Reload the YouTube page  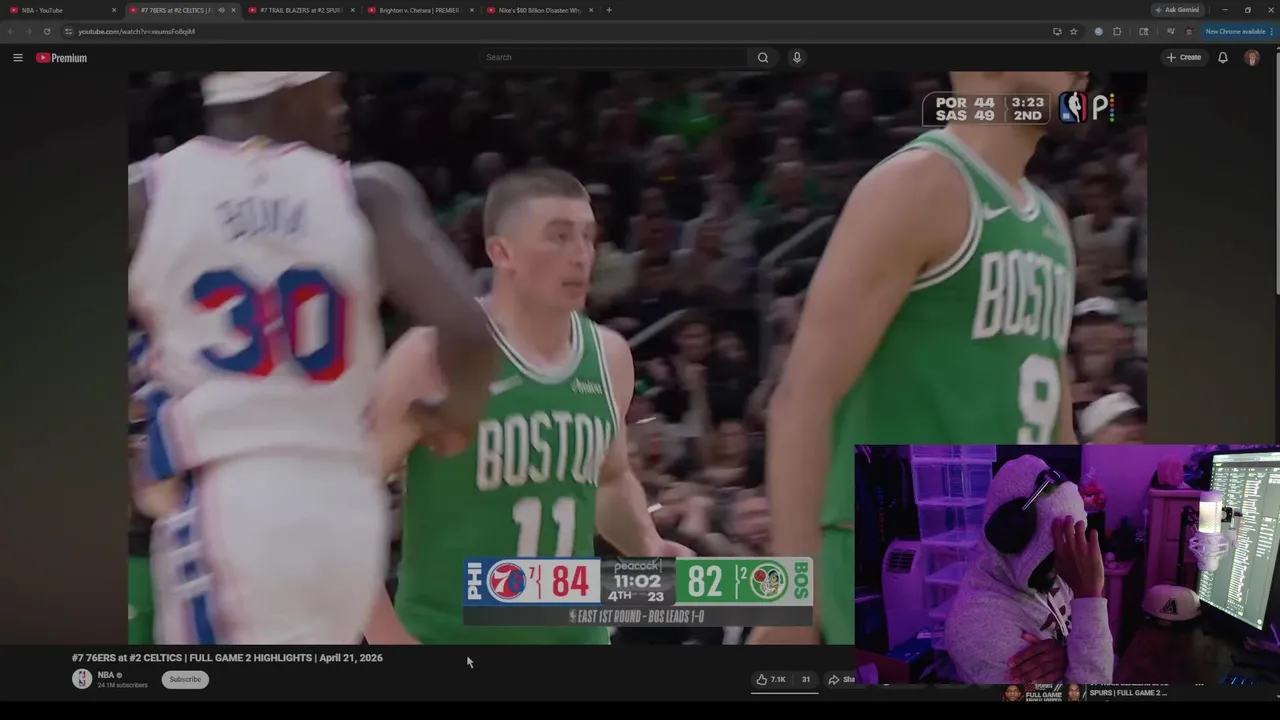47,31
